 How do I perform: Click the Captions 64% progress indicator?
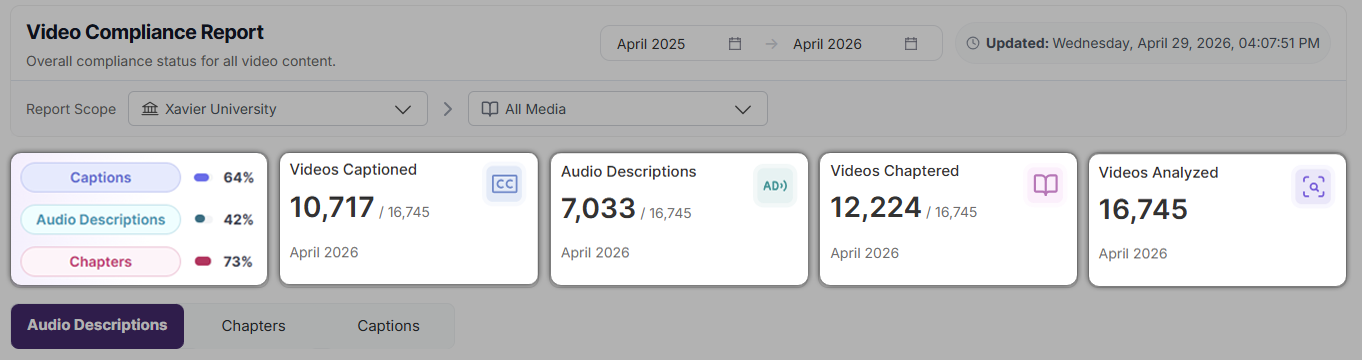pos(202,177)
